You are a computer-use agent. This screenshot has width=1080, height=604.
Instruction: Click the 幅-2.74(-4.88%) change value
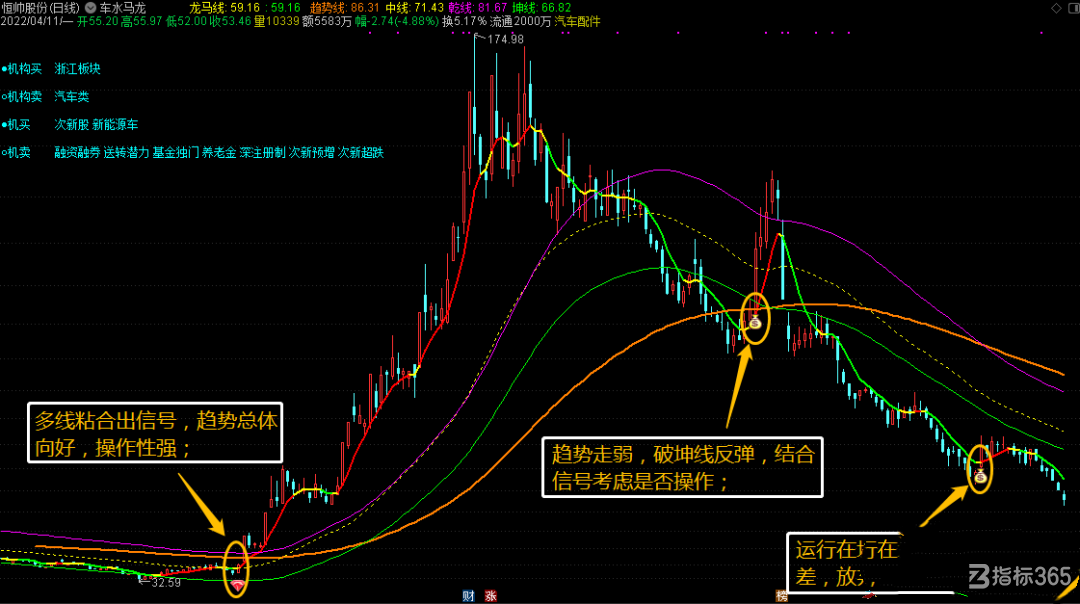397,21
